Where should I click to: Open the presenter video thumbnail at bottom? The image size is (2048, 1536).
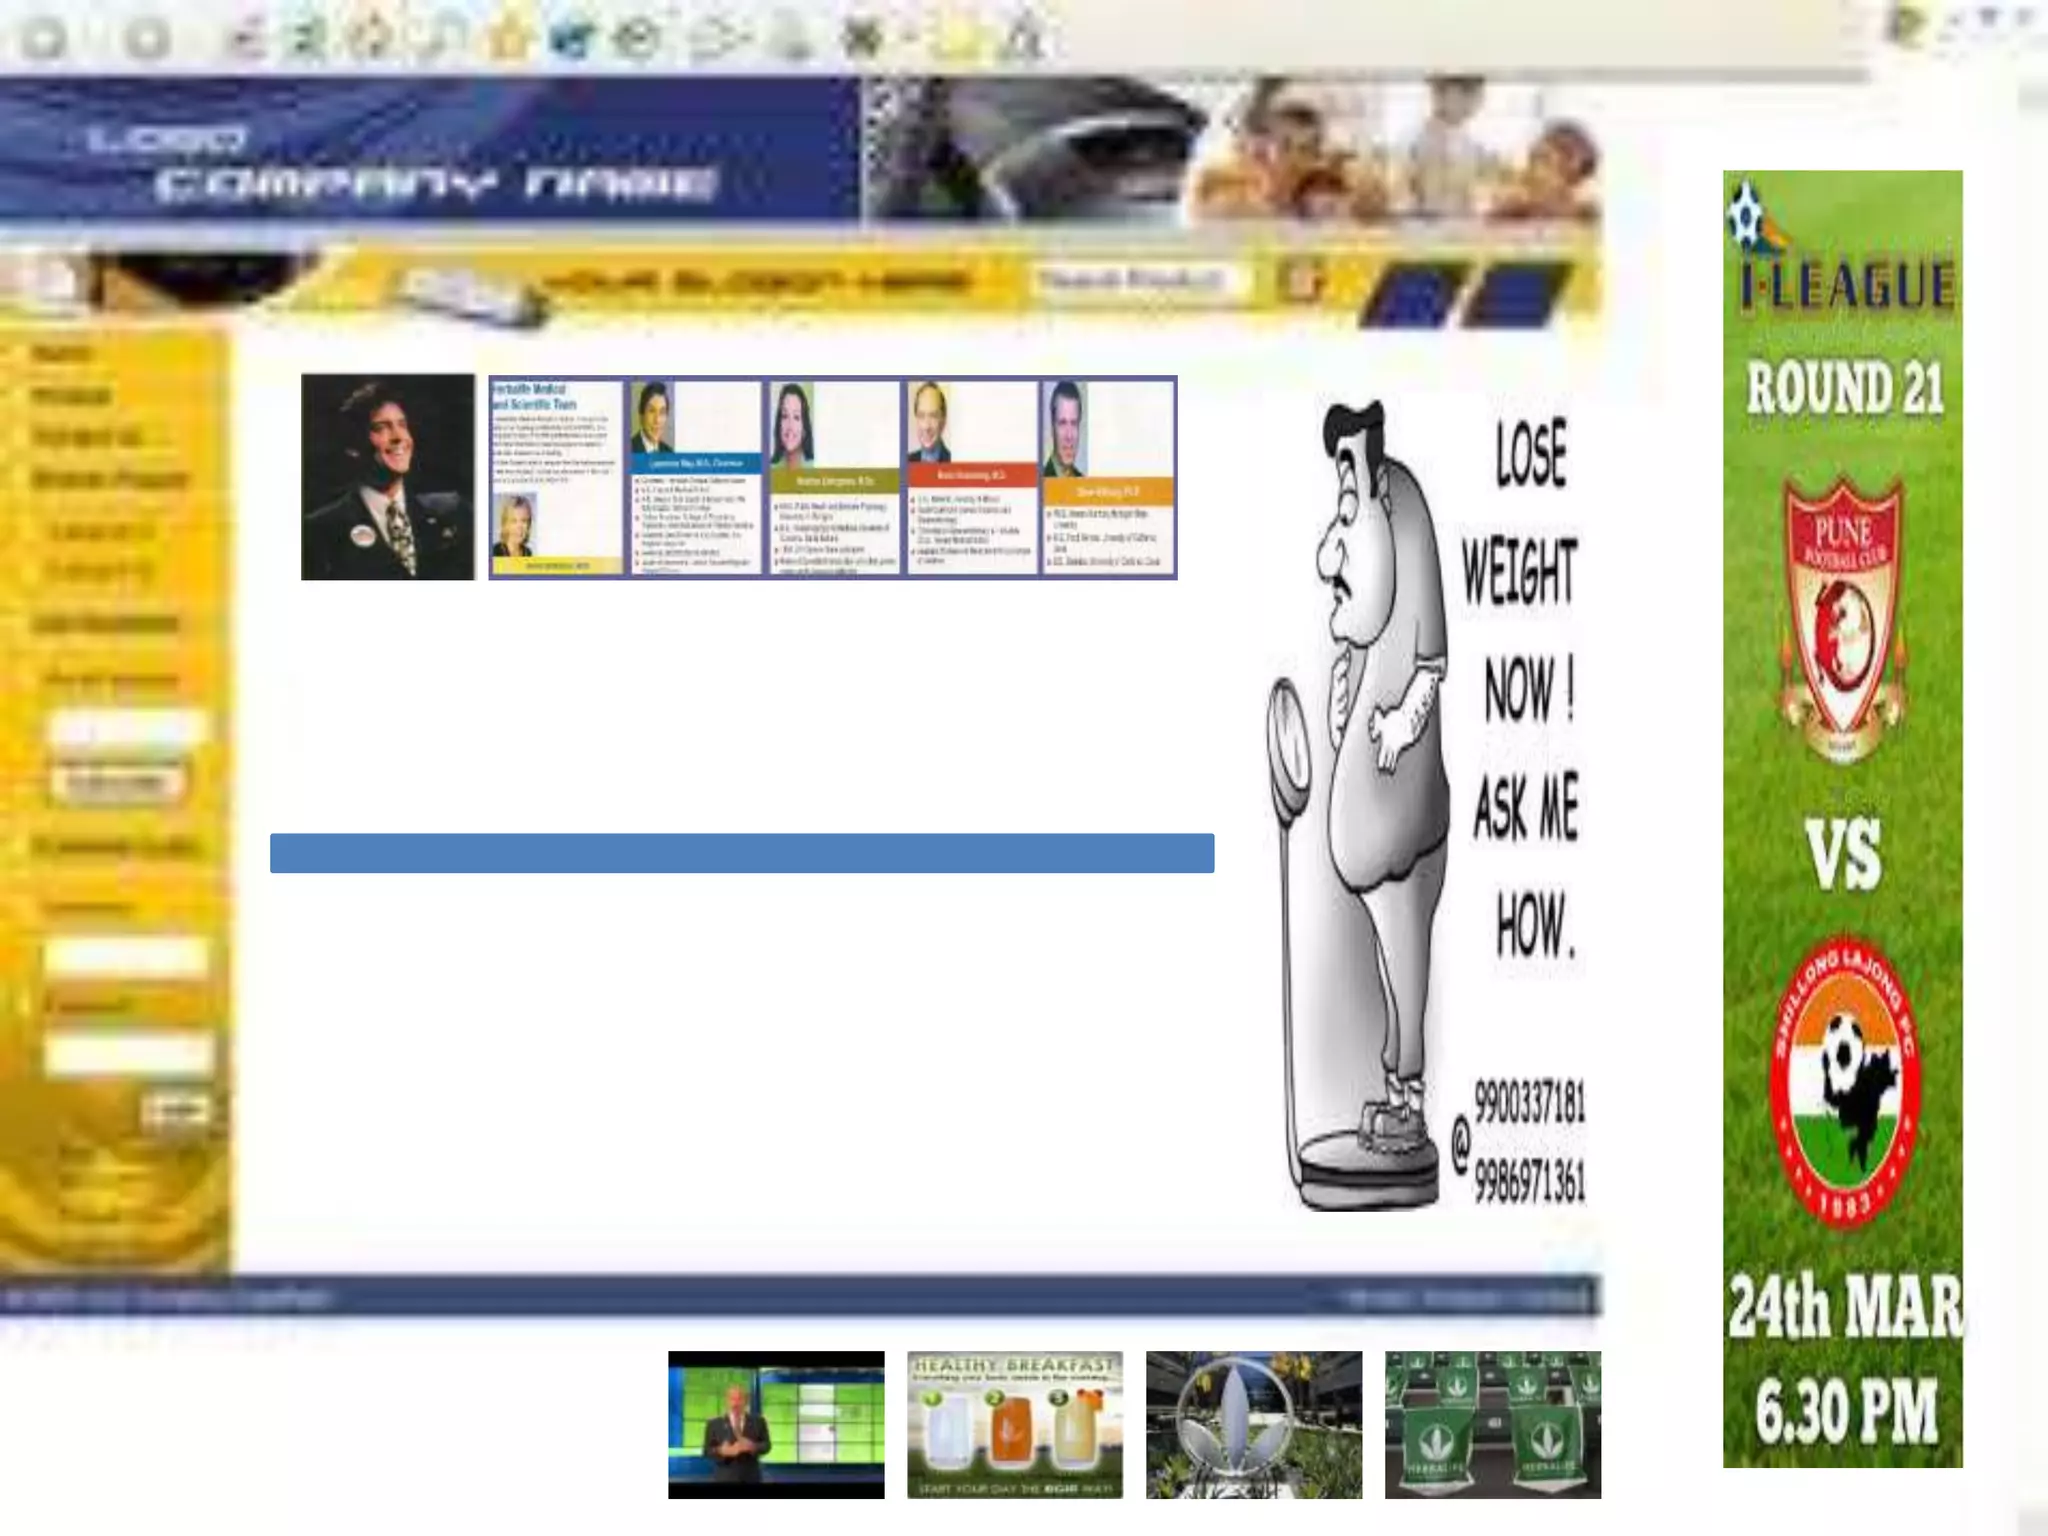coord(776,1424)
